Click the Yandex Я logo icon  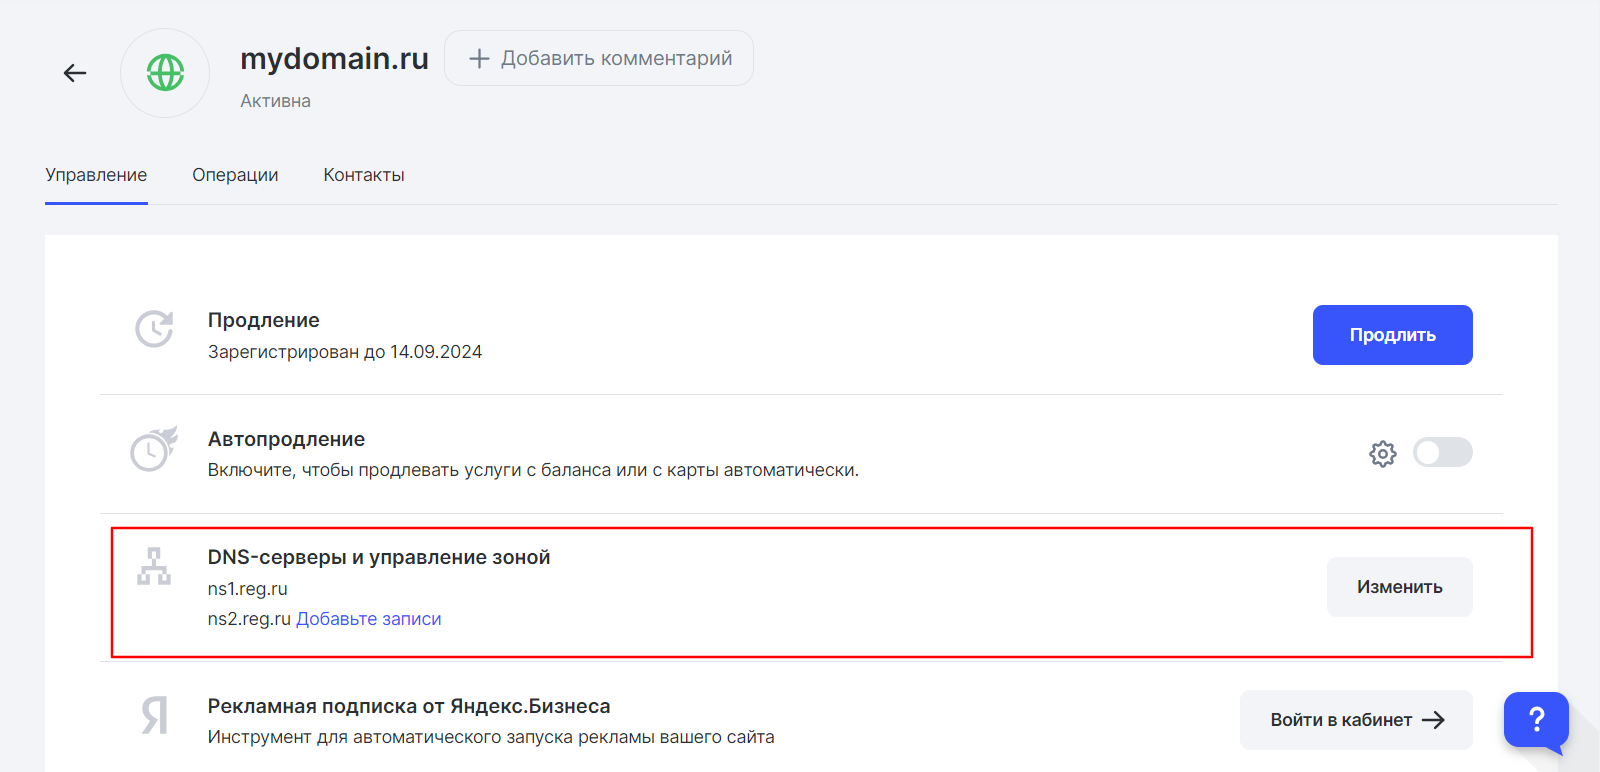pyautogui.click(x=154, y=715)
